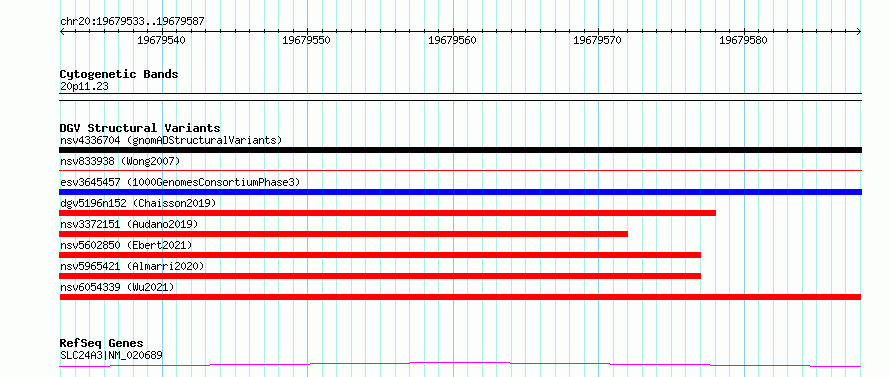Click ruler position 19679540
The width and height of the screenshot is (890, 377).
click(x=161, y=40)
